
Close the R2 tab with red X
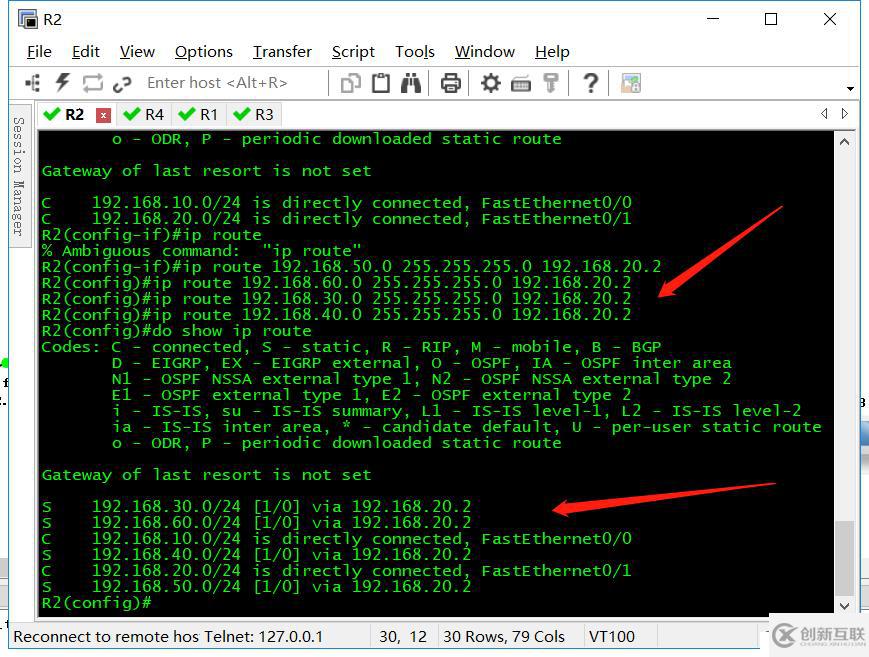103,115
